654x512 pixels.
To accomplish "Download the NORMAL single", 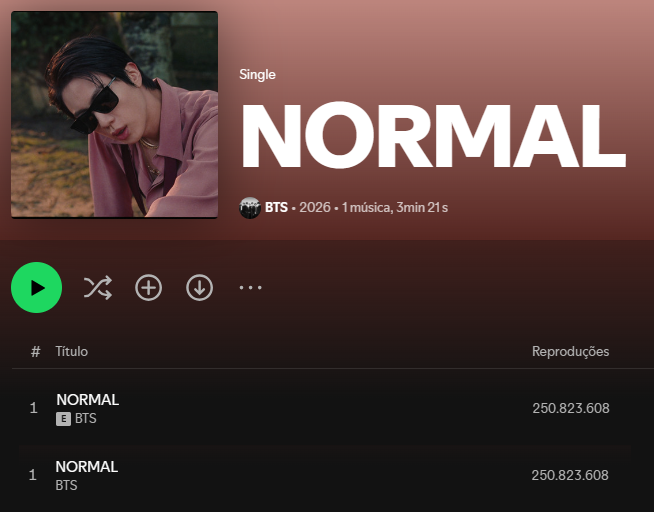I will coord(199,287).
